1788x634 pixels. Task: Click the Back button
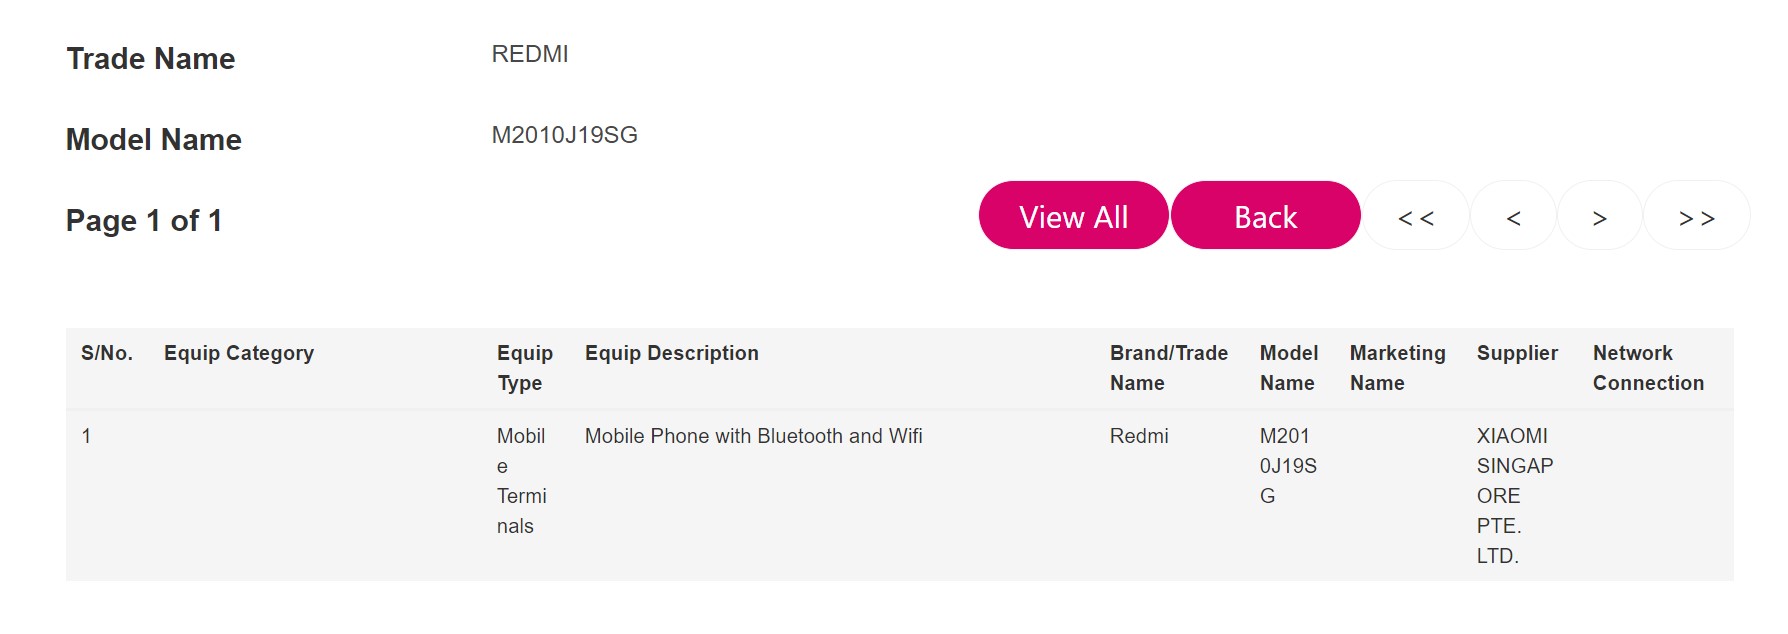pyautogui.click(x=1266, y=216)
